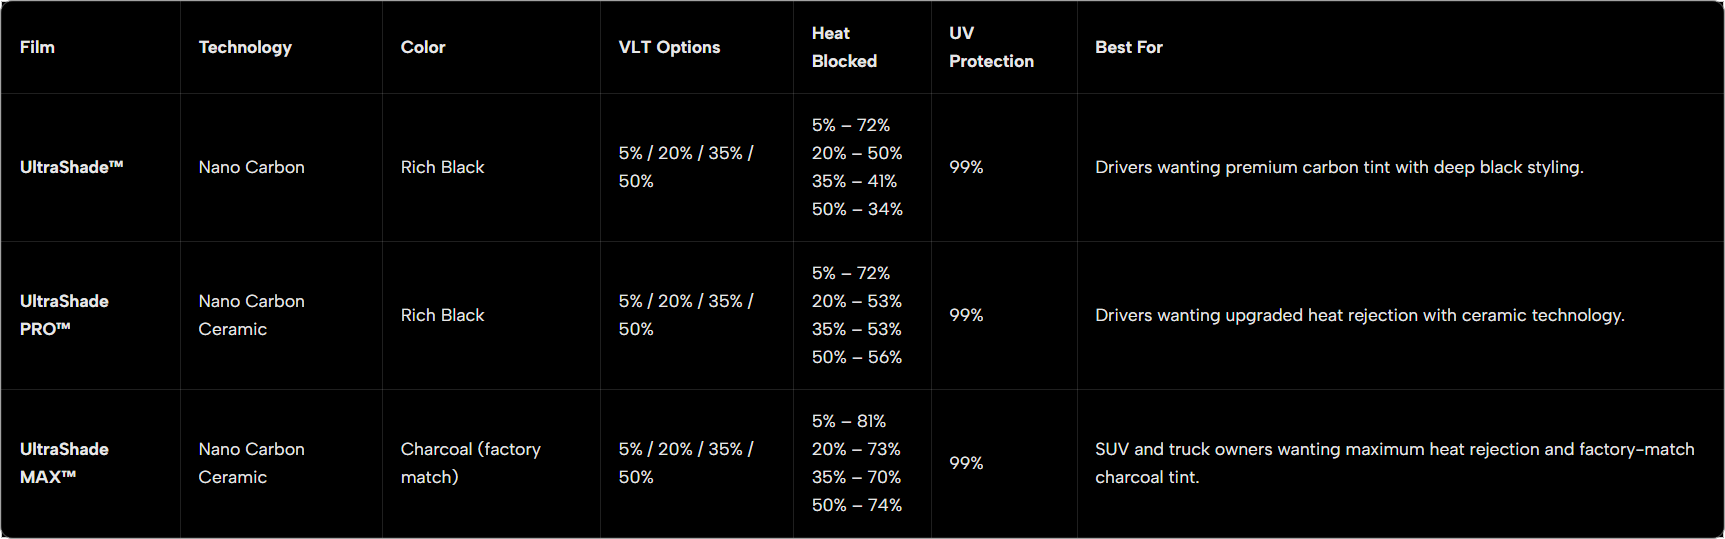The width and height of the screenshot is (1725, 539).
Task: Click Nano Carbon Ceramic in UltraShade PRO™ row
Action: pos(251,315)
